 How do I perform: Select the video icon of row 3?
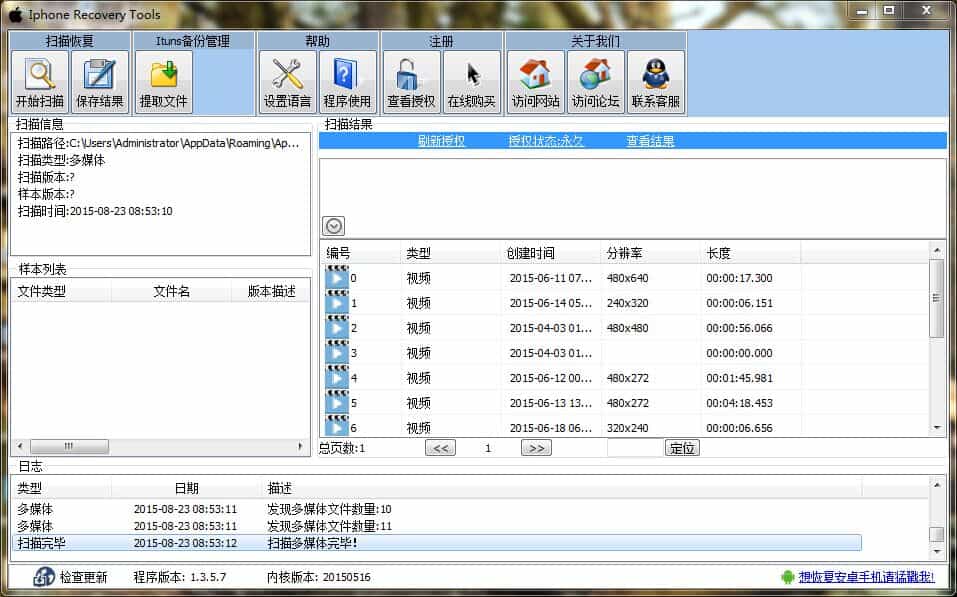click(337, 352)
